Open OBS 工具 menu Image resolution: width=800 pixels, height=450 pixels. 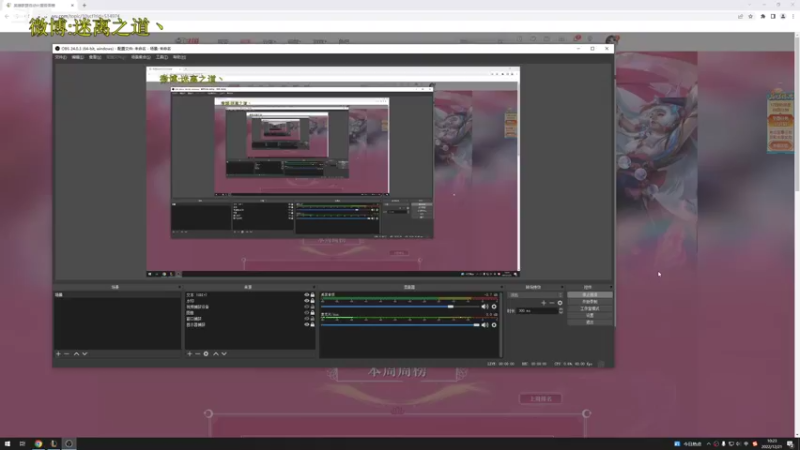click(x=162, y=57)
